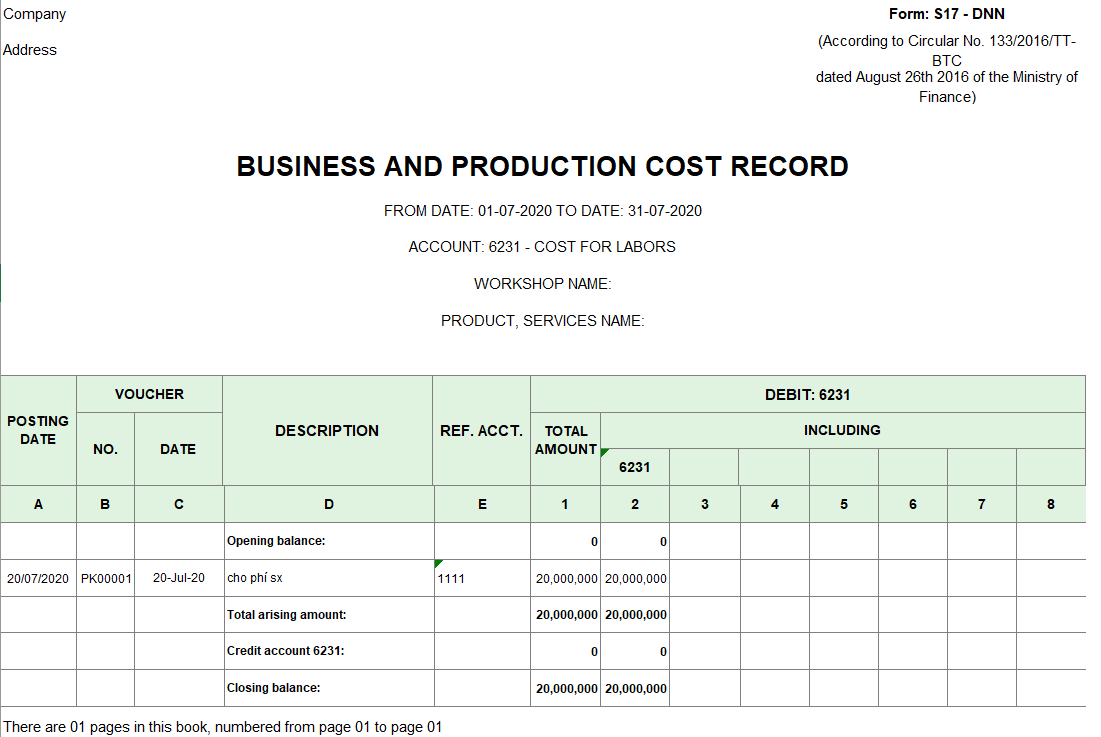
Task: Click the "Form: S17 - DNN" text
Action: coord(946,14)
